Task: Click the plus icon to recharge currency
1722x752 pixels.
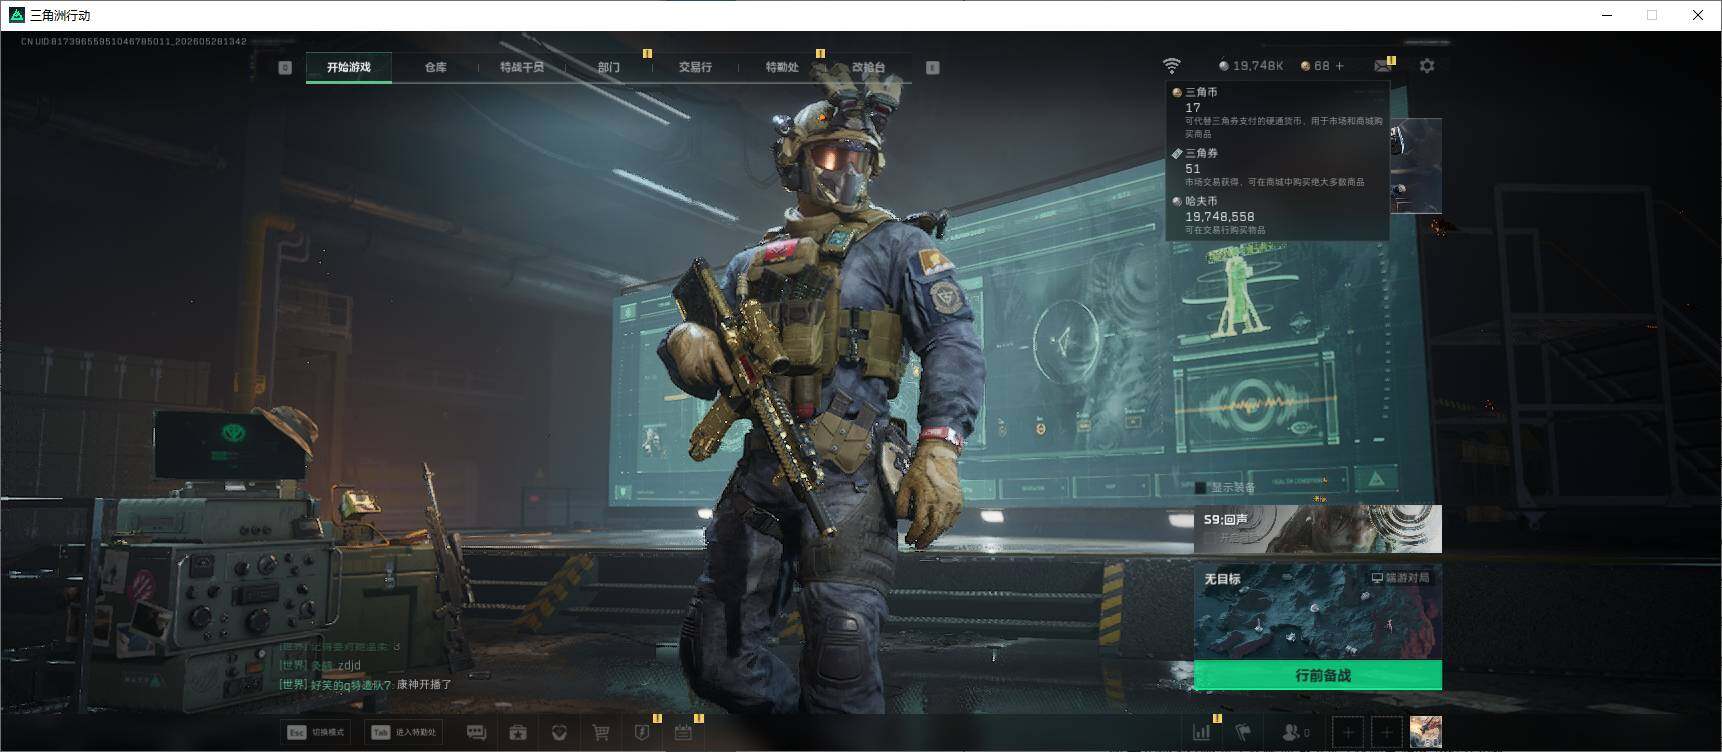Action: (1340, 66)
